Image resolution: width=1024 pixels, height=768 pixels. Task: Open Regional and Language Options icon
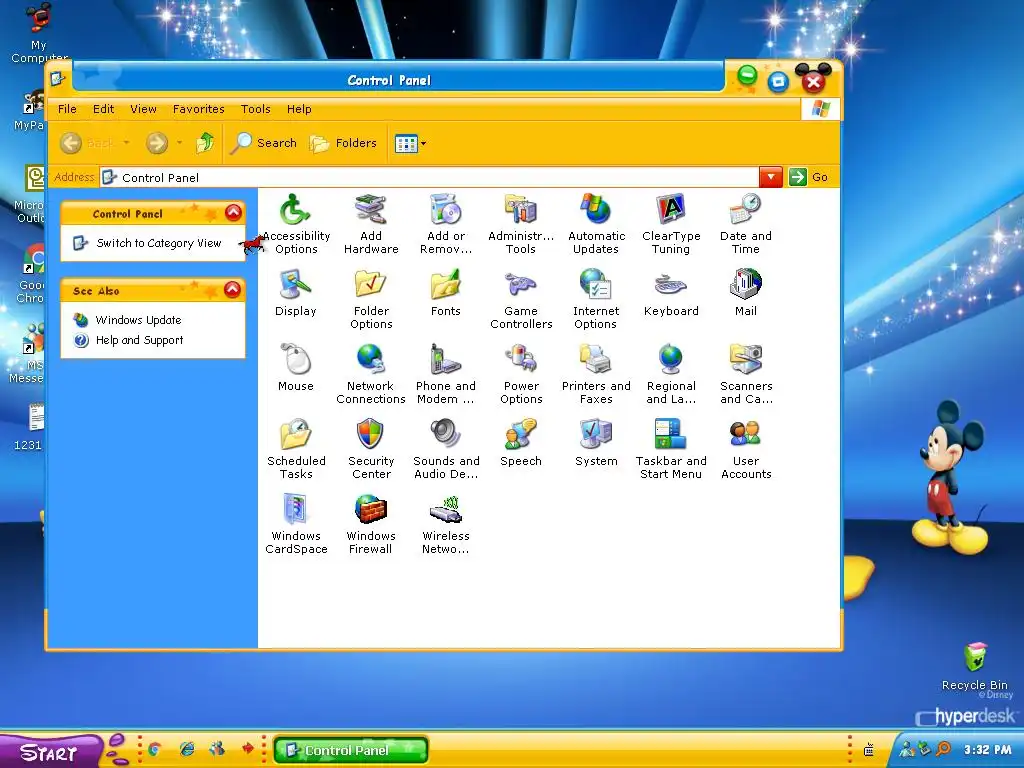coord(671,374)
